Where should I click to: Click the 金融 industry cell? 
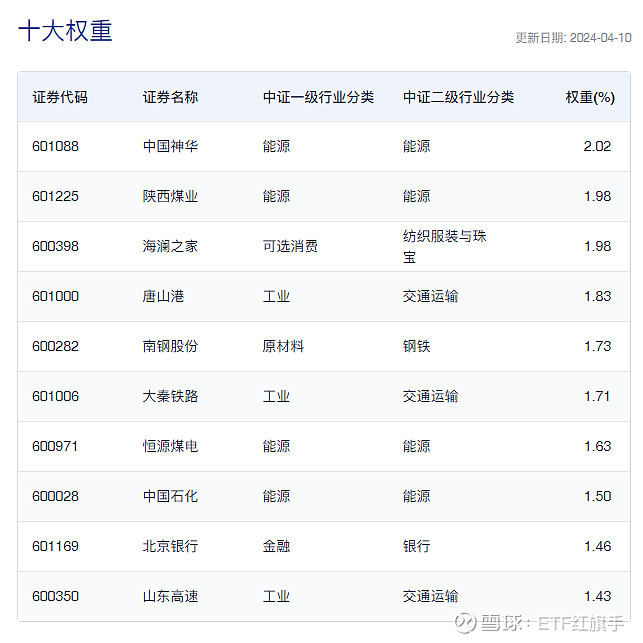tap(276, 547)
